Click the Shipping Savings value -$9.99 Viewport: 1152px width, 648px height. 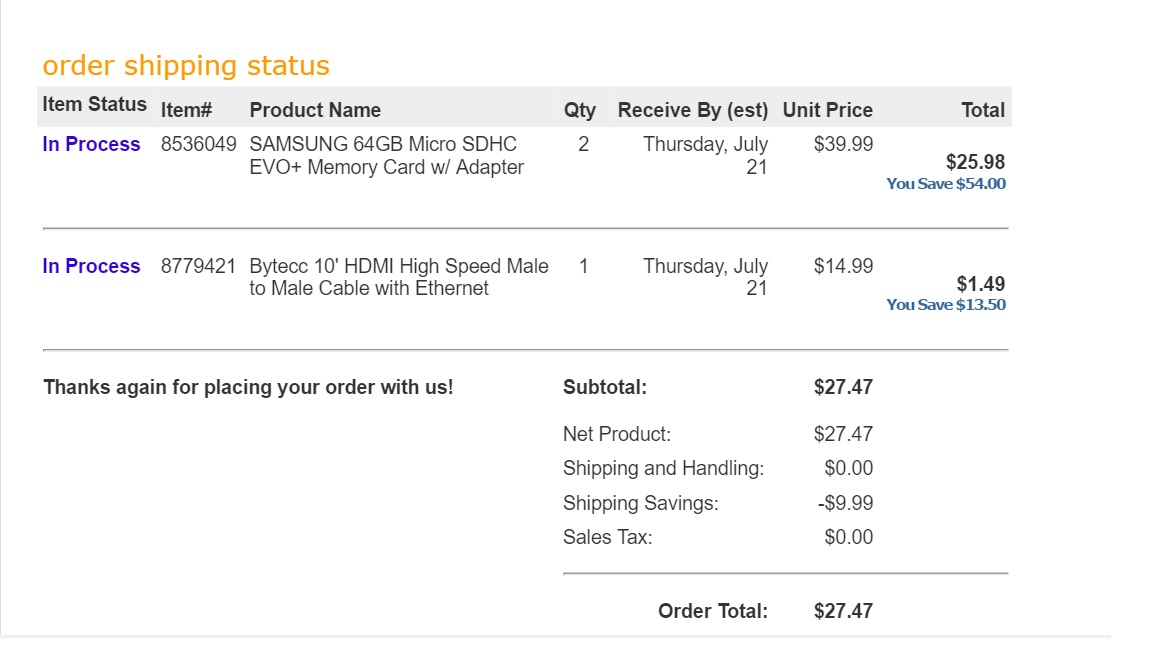(845, 503)
